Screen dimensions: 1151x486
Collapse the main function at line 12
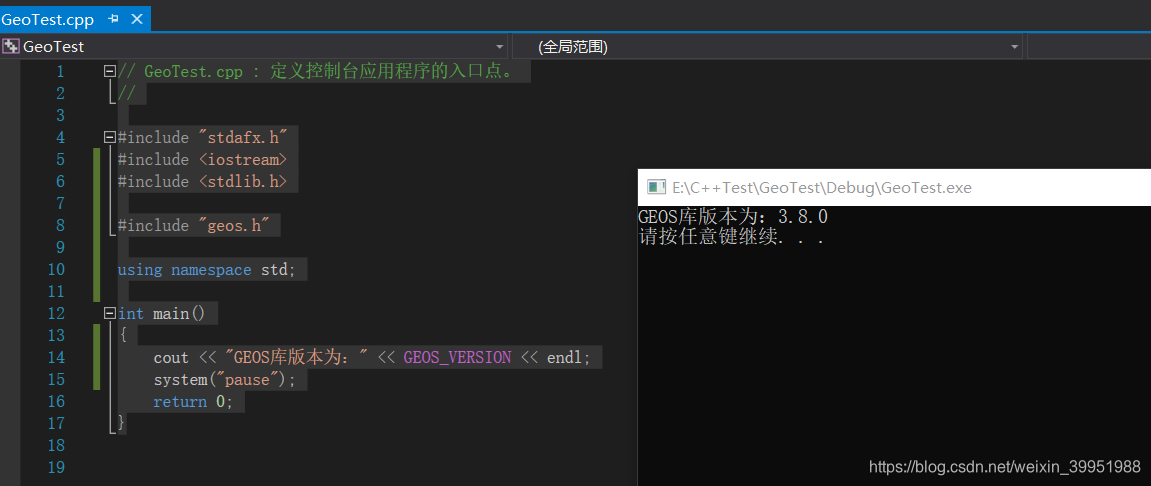click(x=110, y=313)
